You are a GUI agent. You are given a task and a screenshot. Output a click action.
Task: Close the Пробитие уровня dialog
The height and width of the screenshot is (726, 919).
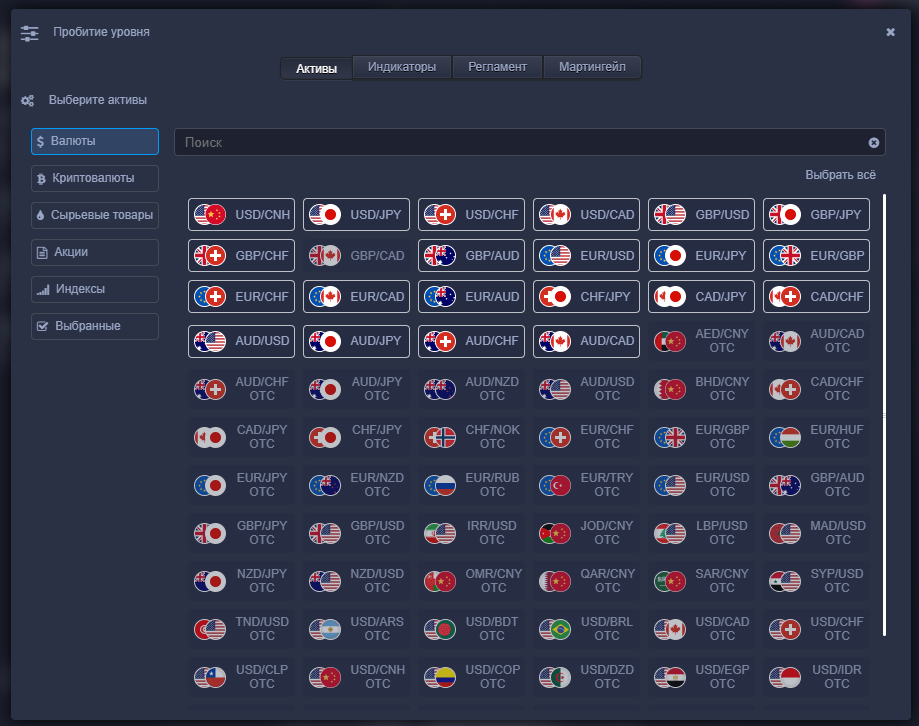890,32
